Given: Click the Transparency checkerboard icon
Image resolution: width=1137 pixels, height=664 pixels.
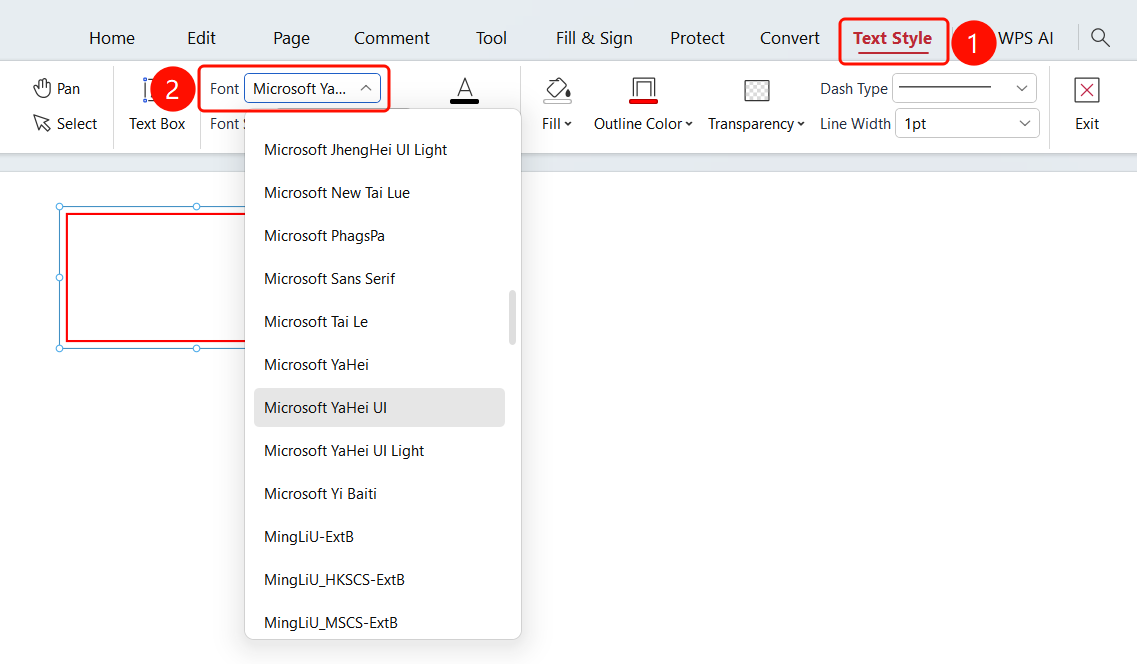Looking at the screenshot, I should tap(756, 90).
